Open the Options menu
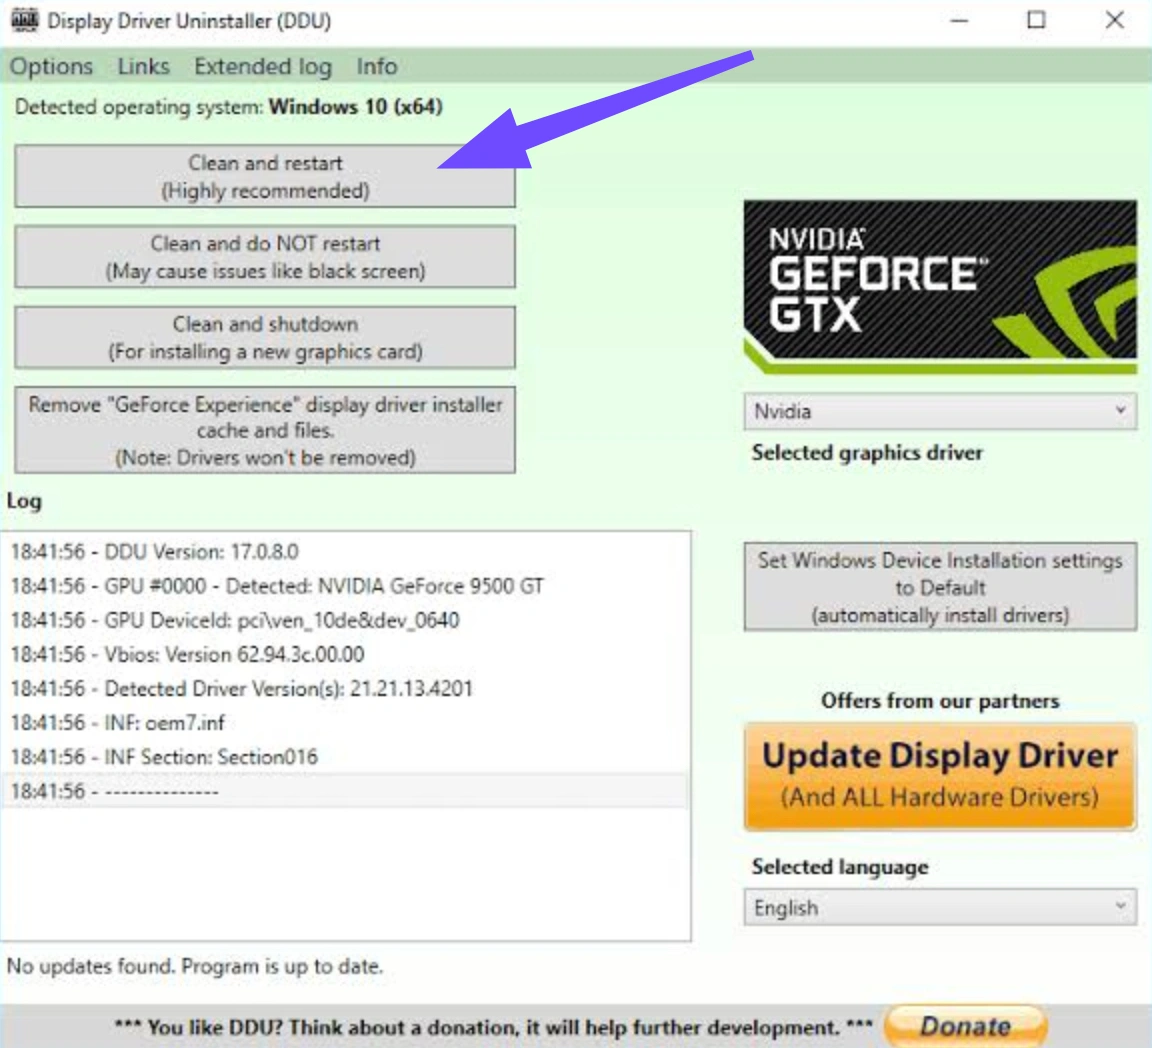 pos(51,66)
